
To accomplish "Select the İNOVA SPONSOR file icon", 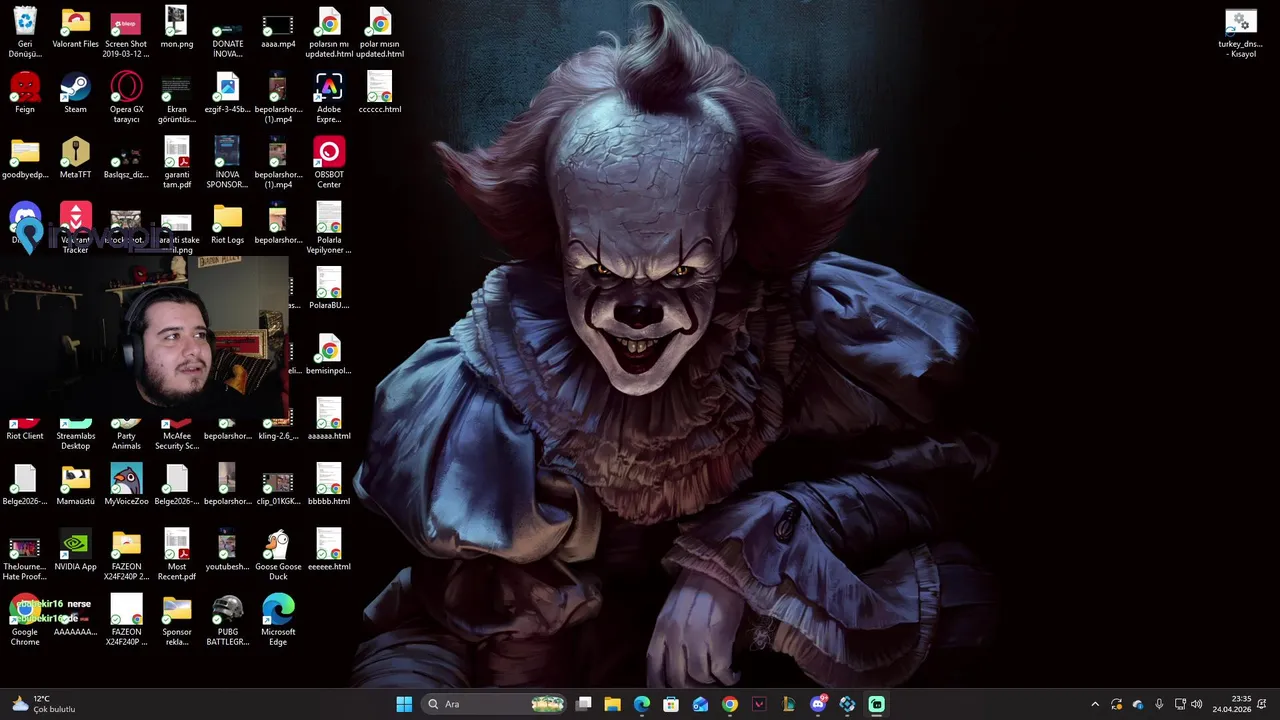I will pyautogui.click(x=228, y=162).
